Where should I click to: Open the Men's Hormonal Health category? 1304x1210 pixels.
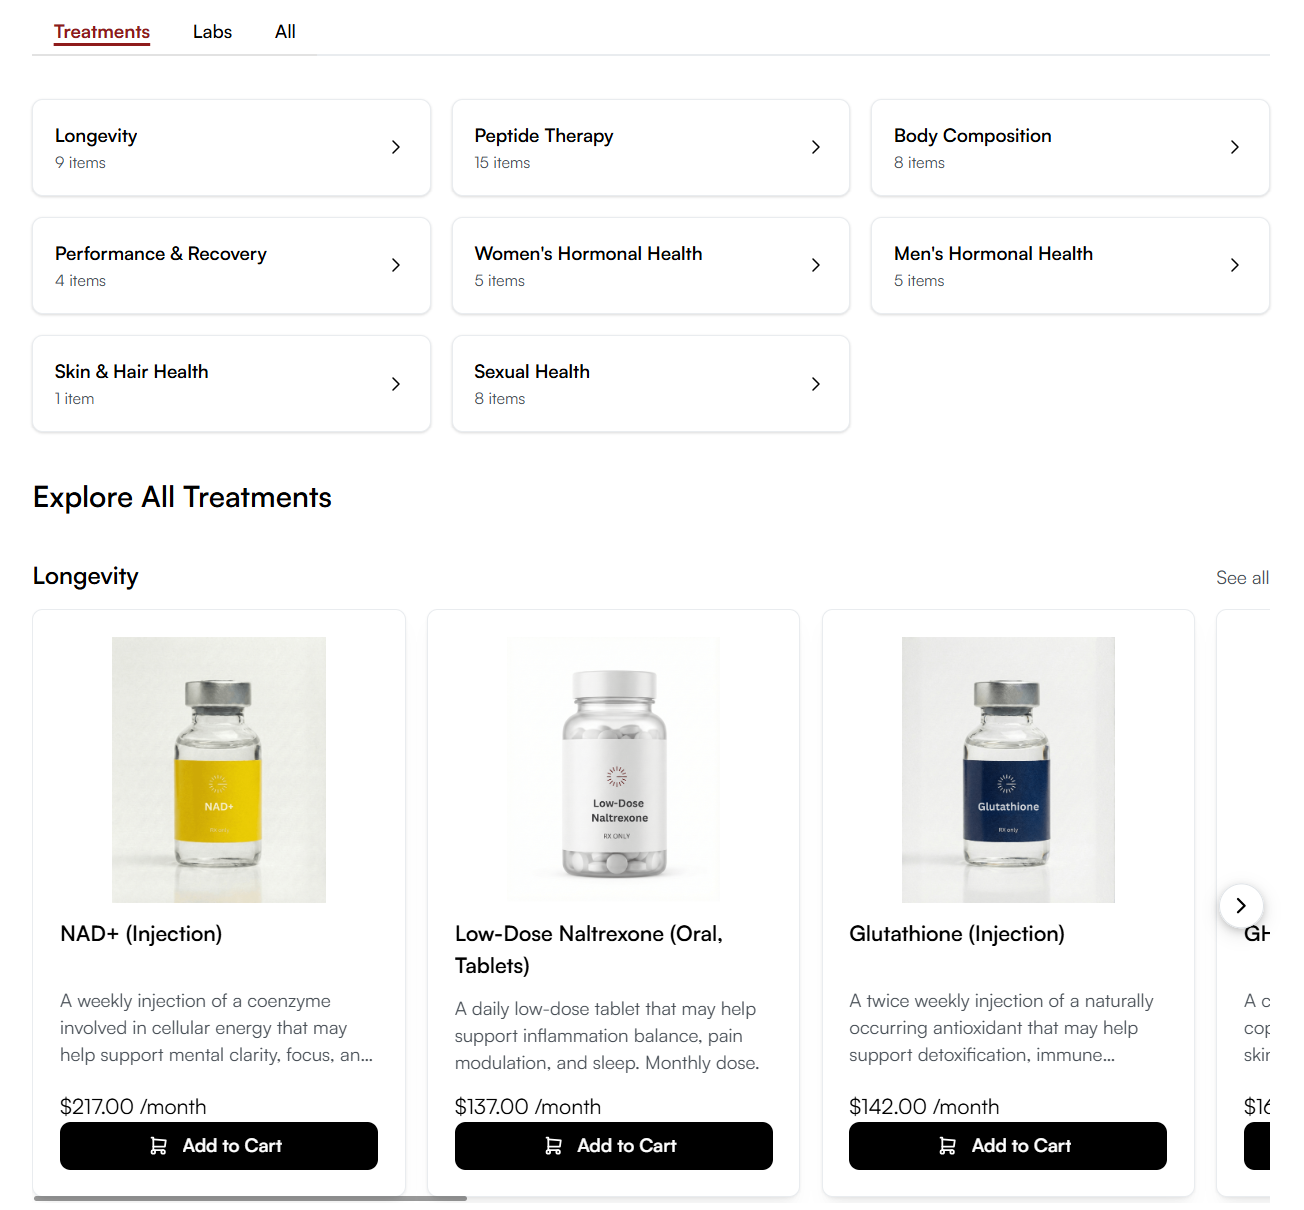click(1070, 266)
